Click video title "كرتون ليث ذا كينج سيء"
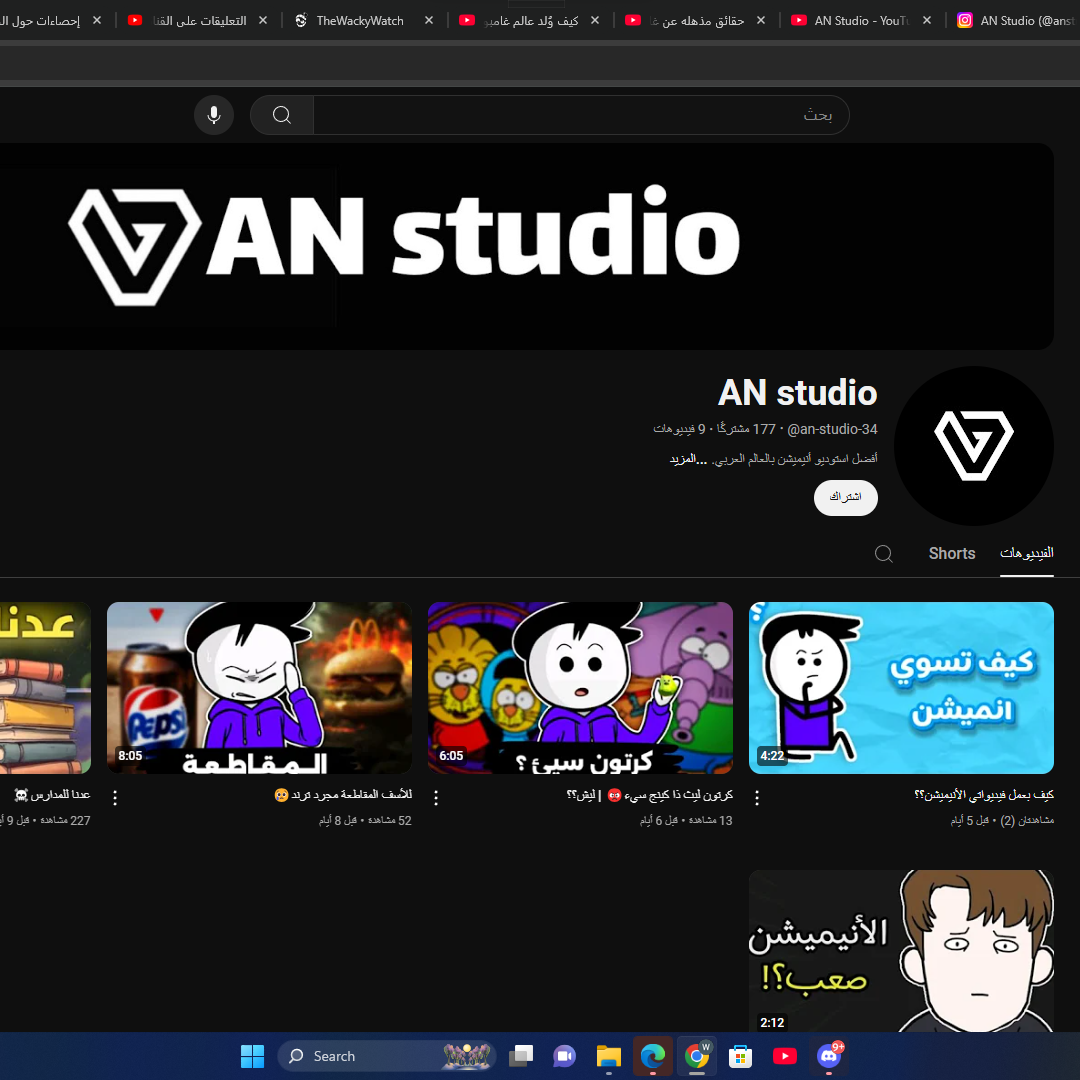 coord(650,795)
